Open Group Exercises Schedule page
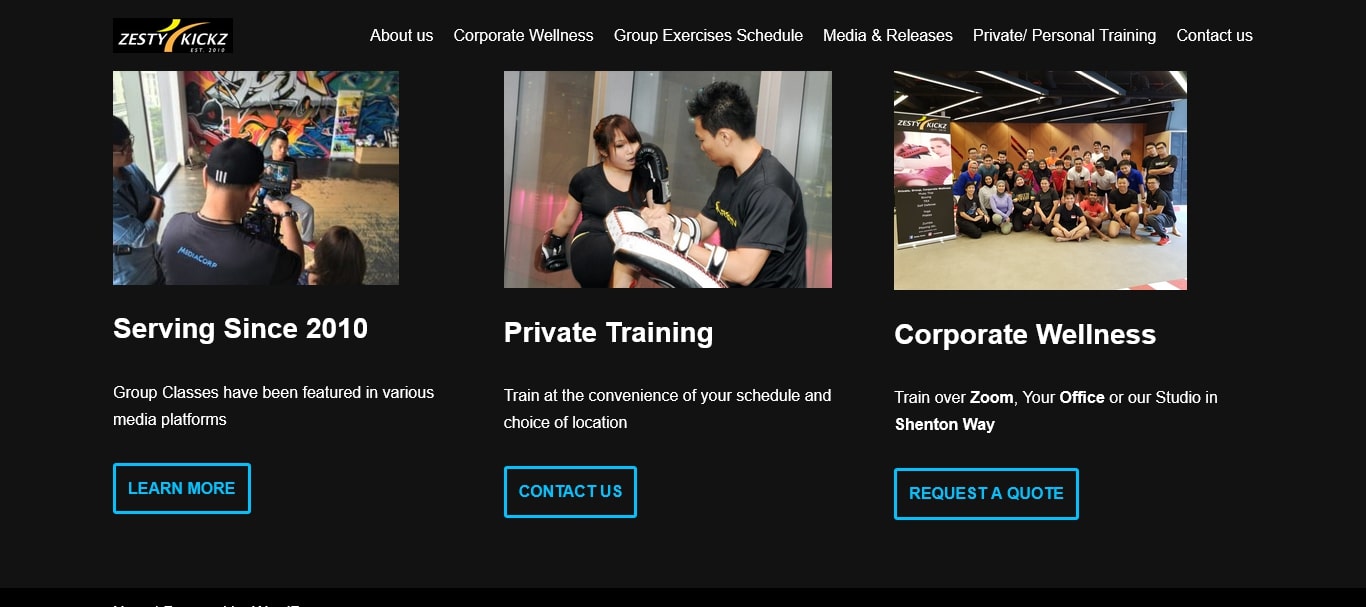 pos(708,35)
